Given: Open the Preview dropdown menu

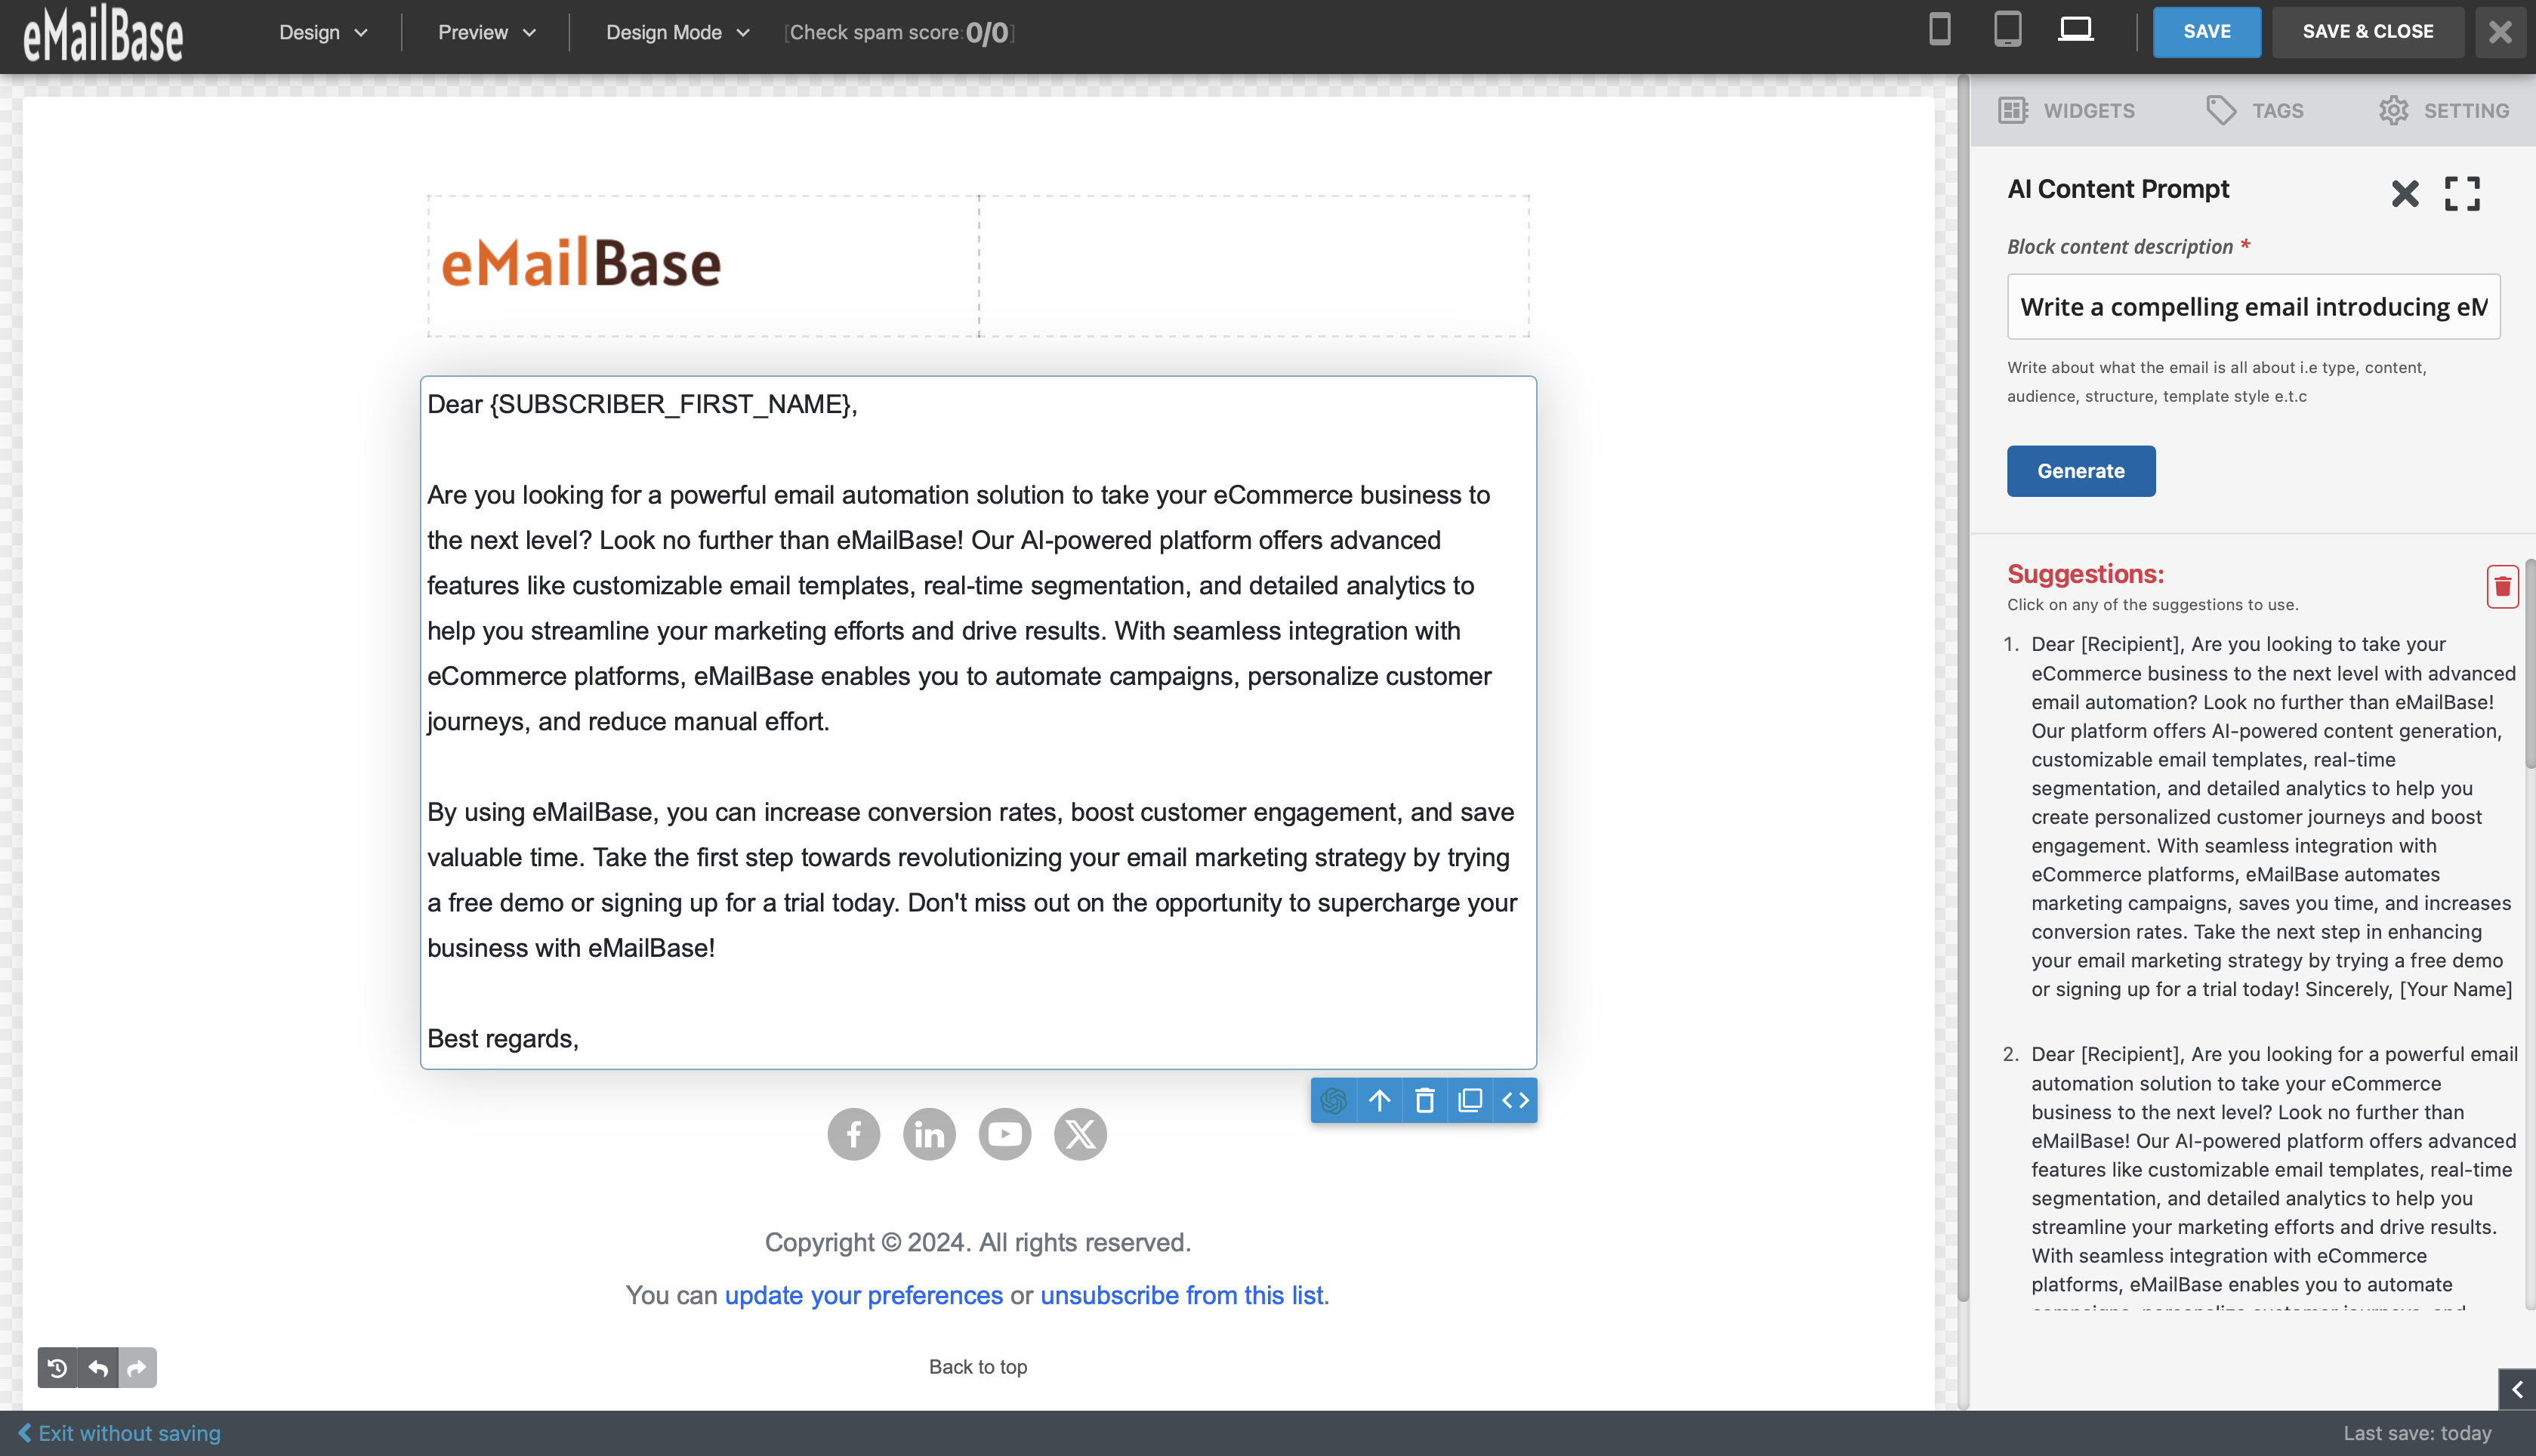Looking at the screenshot, I should [x=487, y=32].
